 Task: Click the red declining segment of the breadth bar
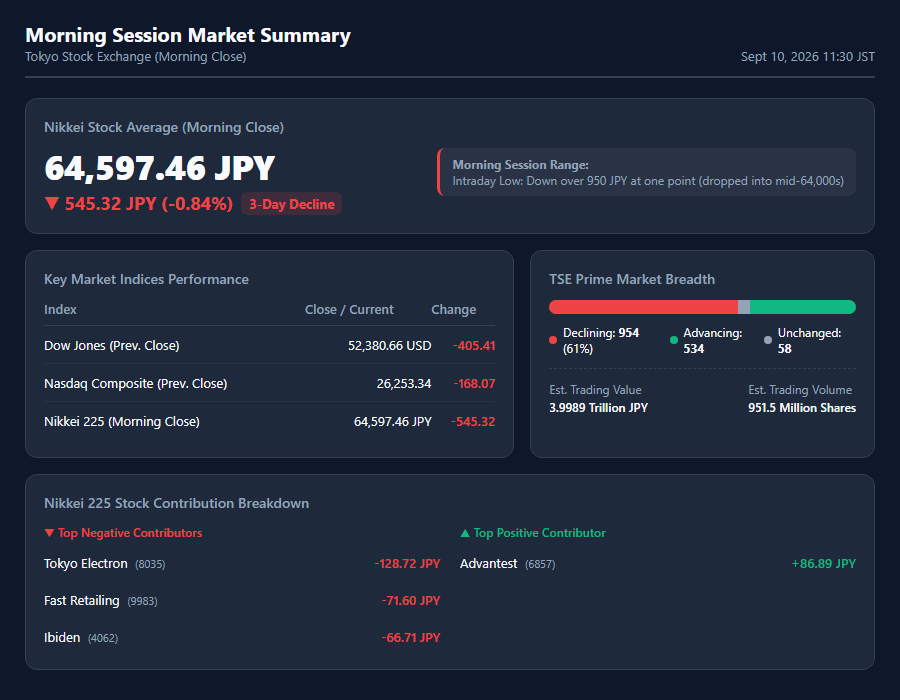click(643, 307)
